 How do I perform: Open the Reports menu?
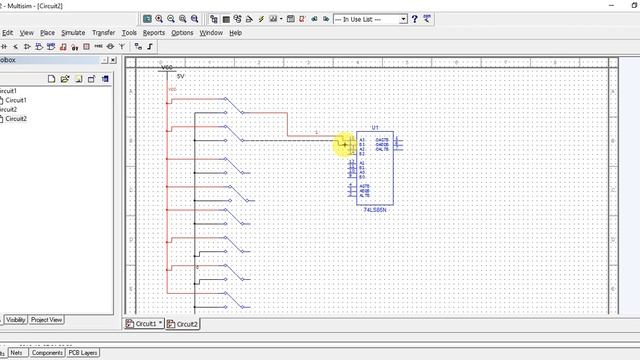click(154, 33)
